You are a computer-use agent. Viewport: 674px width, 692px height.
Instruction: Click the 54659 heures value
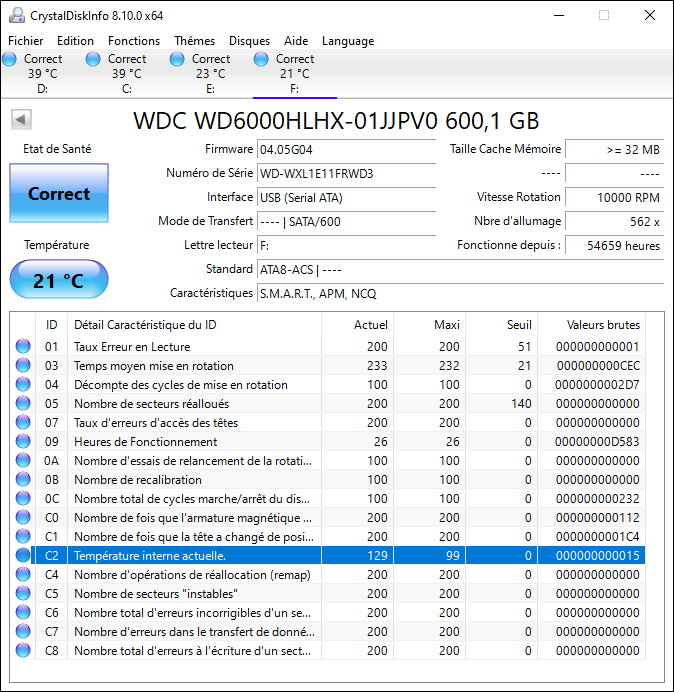614,245
